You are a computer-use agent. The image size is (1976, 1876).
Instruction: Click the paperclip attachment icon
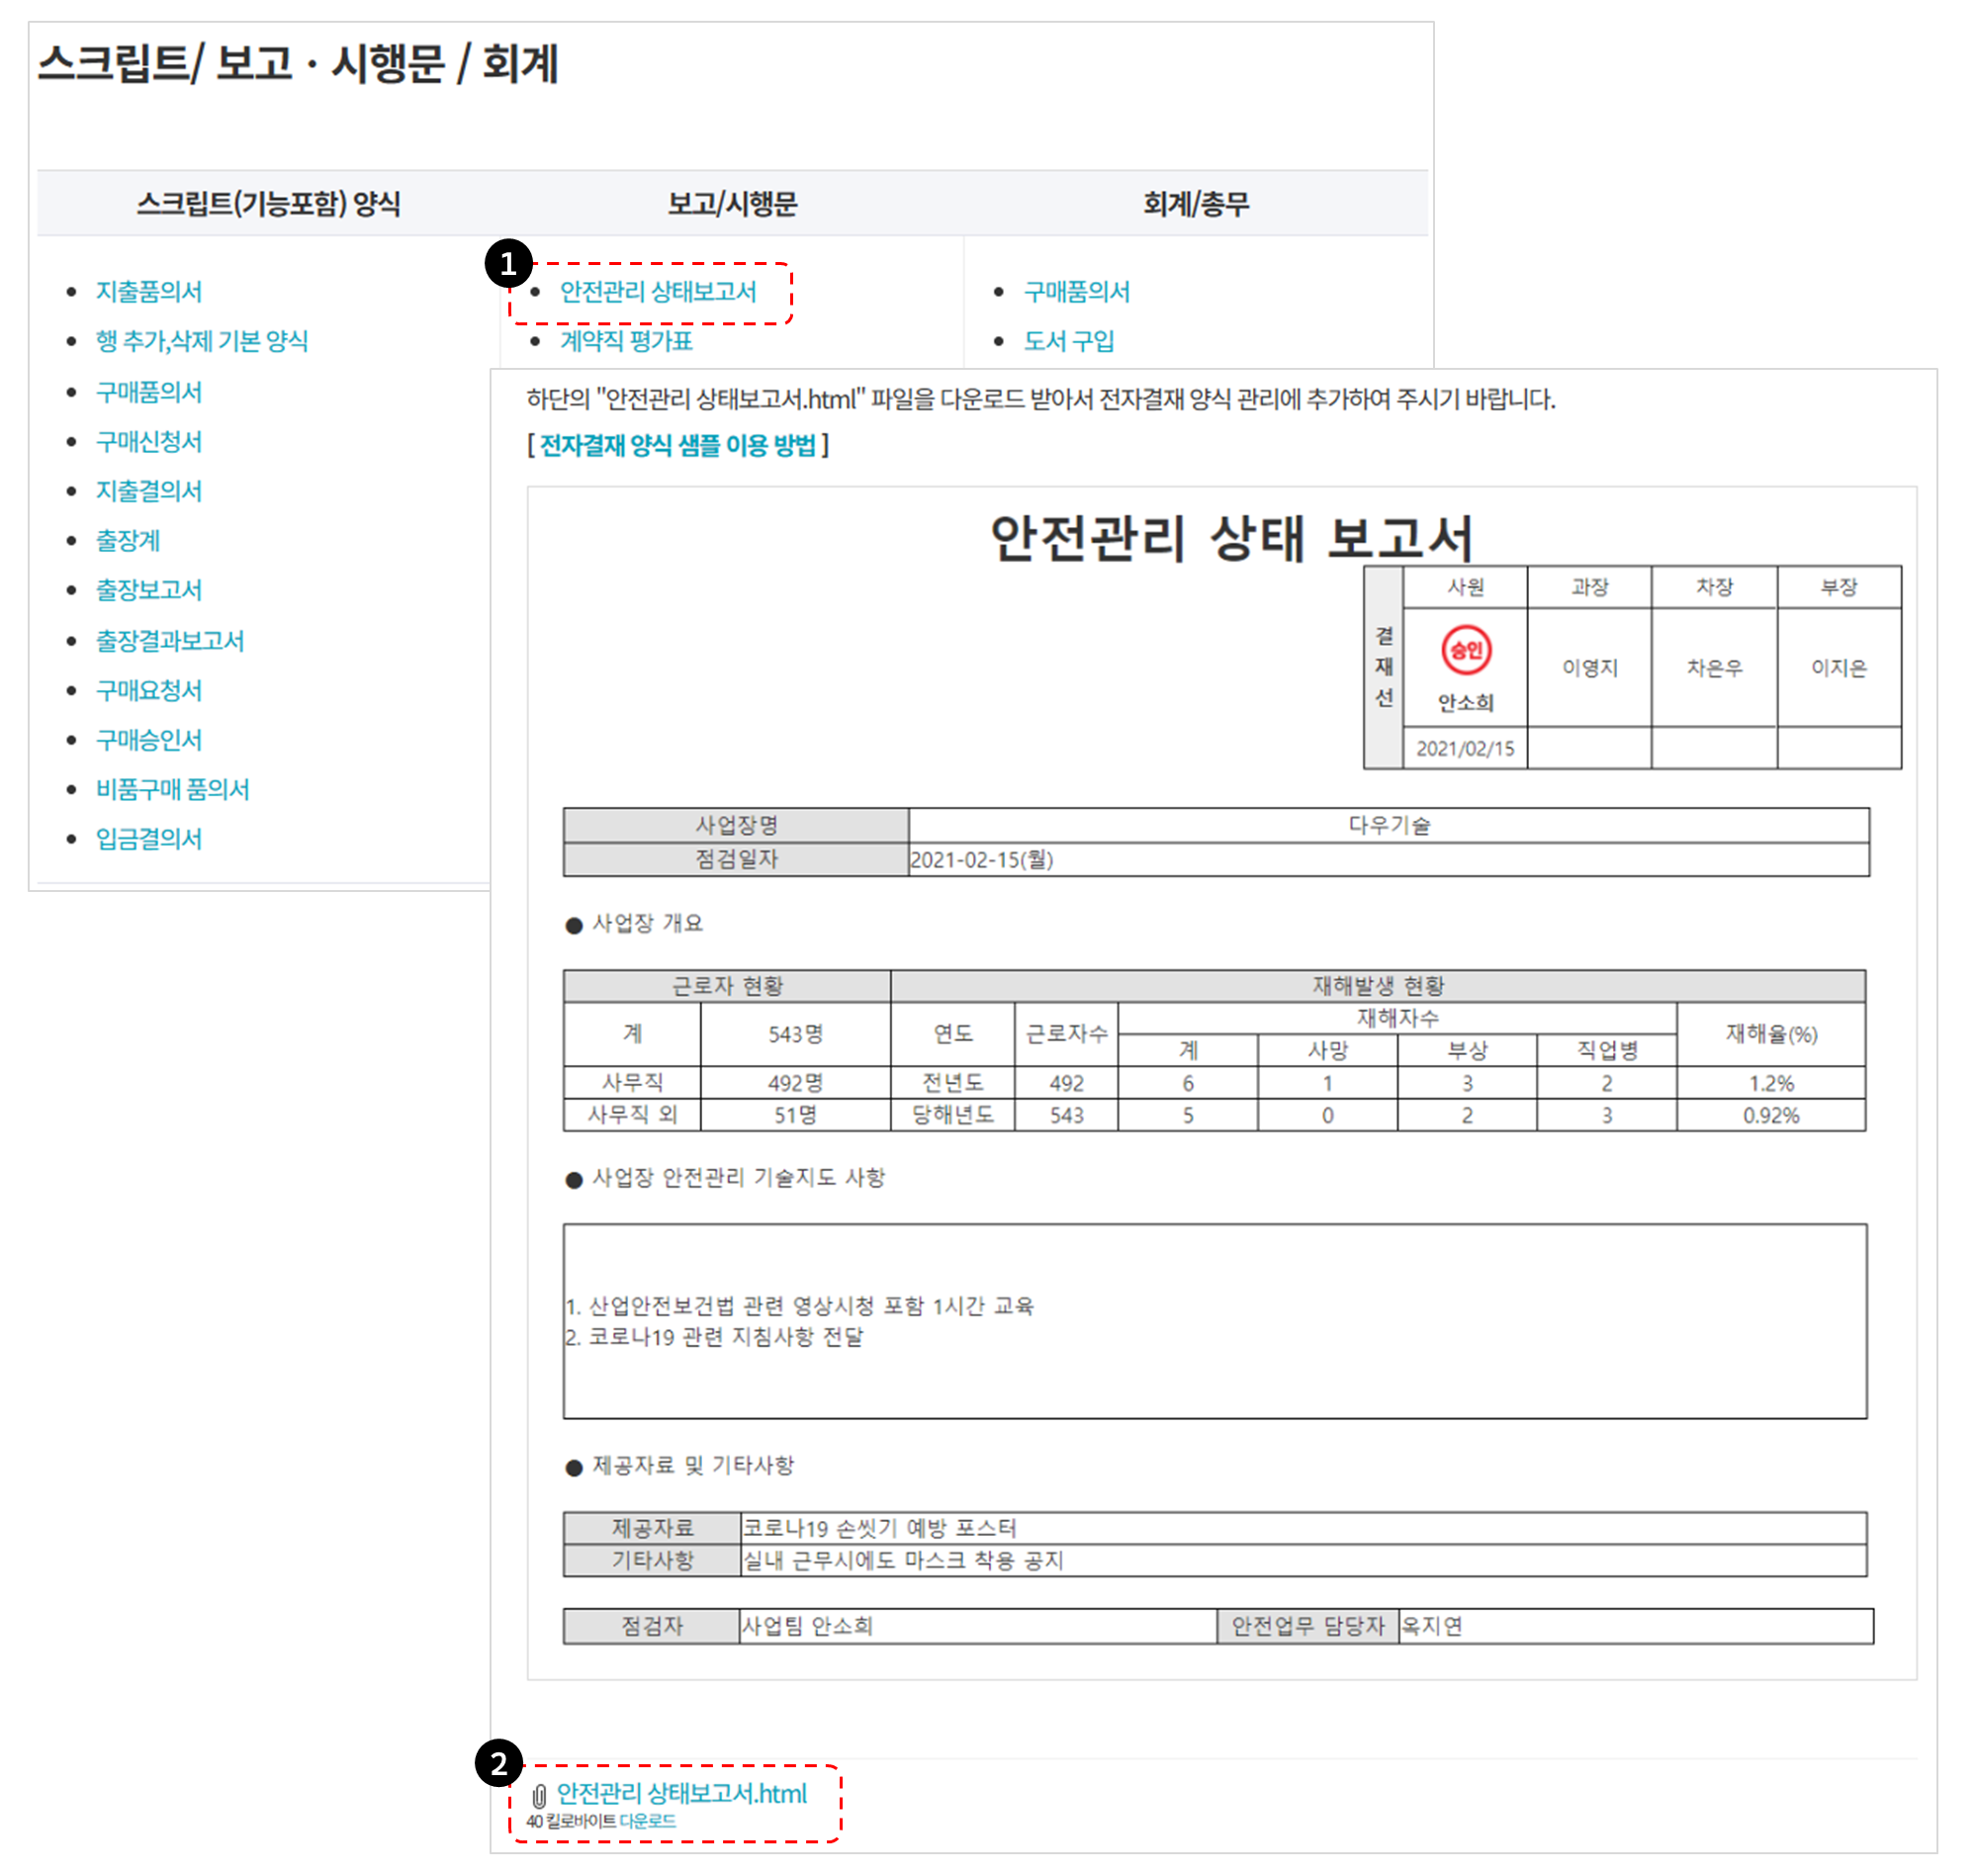[x=539, y=1795]
